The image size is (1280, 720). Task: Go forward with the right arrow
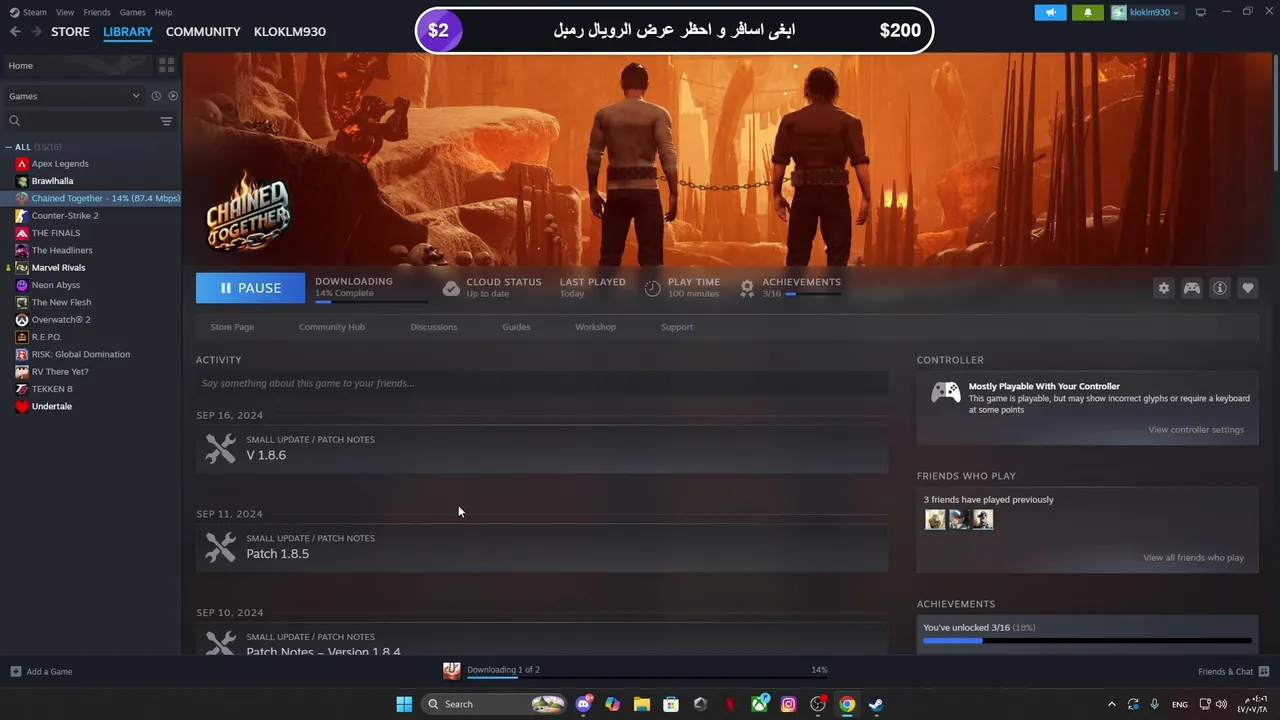(36, 32)
